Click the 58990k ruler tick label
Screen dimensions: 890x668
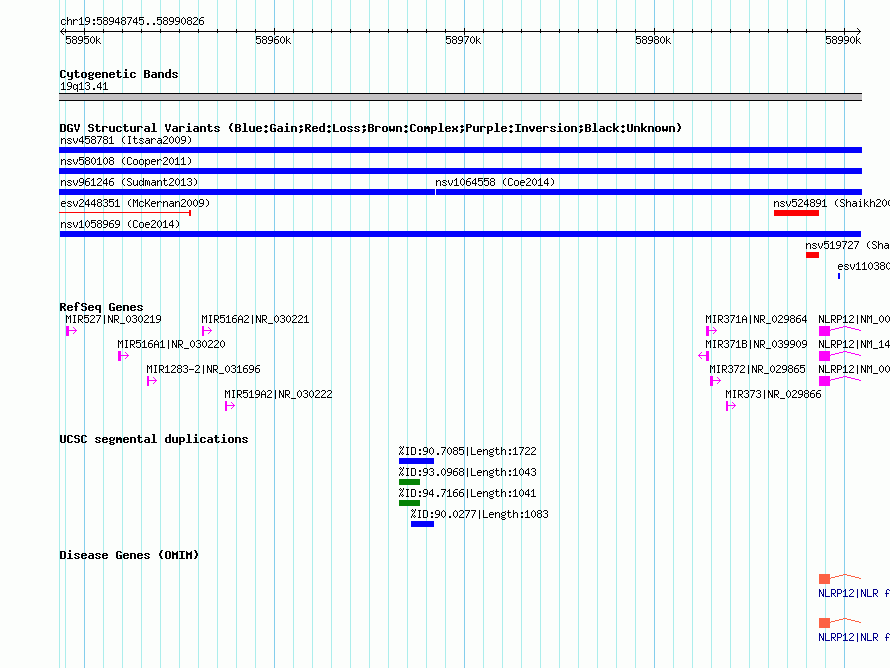[843, 40]
